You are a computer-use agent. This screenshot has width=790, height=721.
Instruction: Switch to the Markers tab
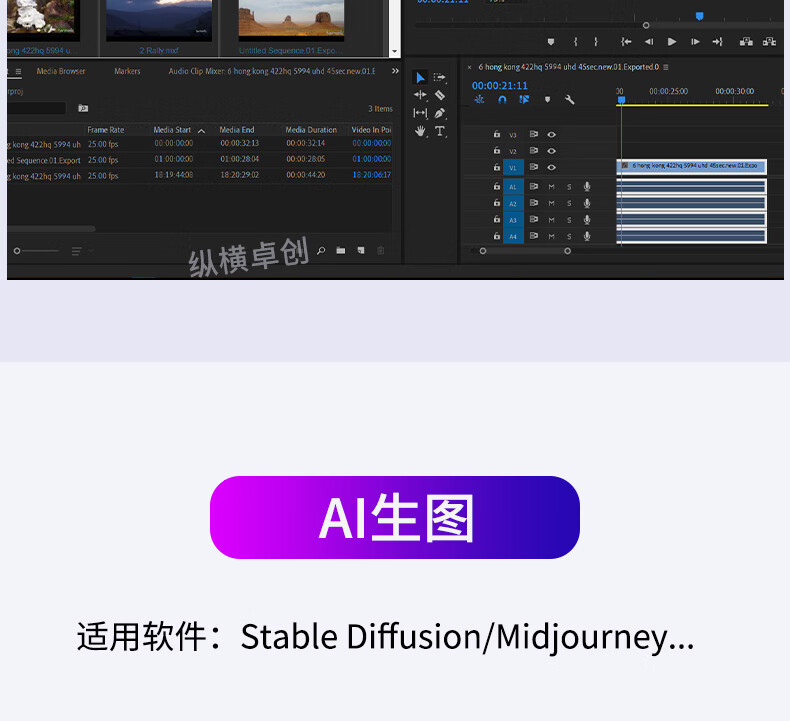point(127,71)
